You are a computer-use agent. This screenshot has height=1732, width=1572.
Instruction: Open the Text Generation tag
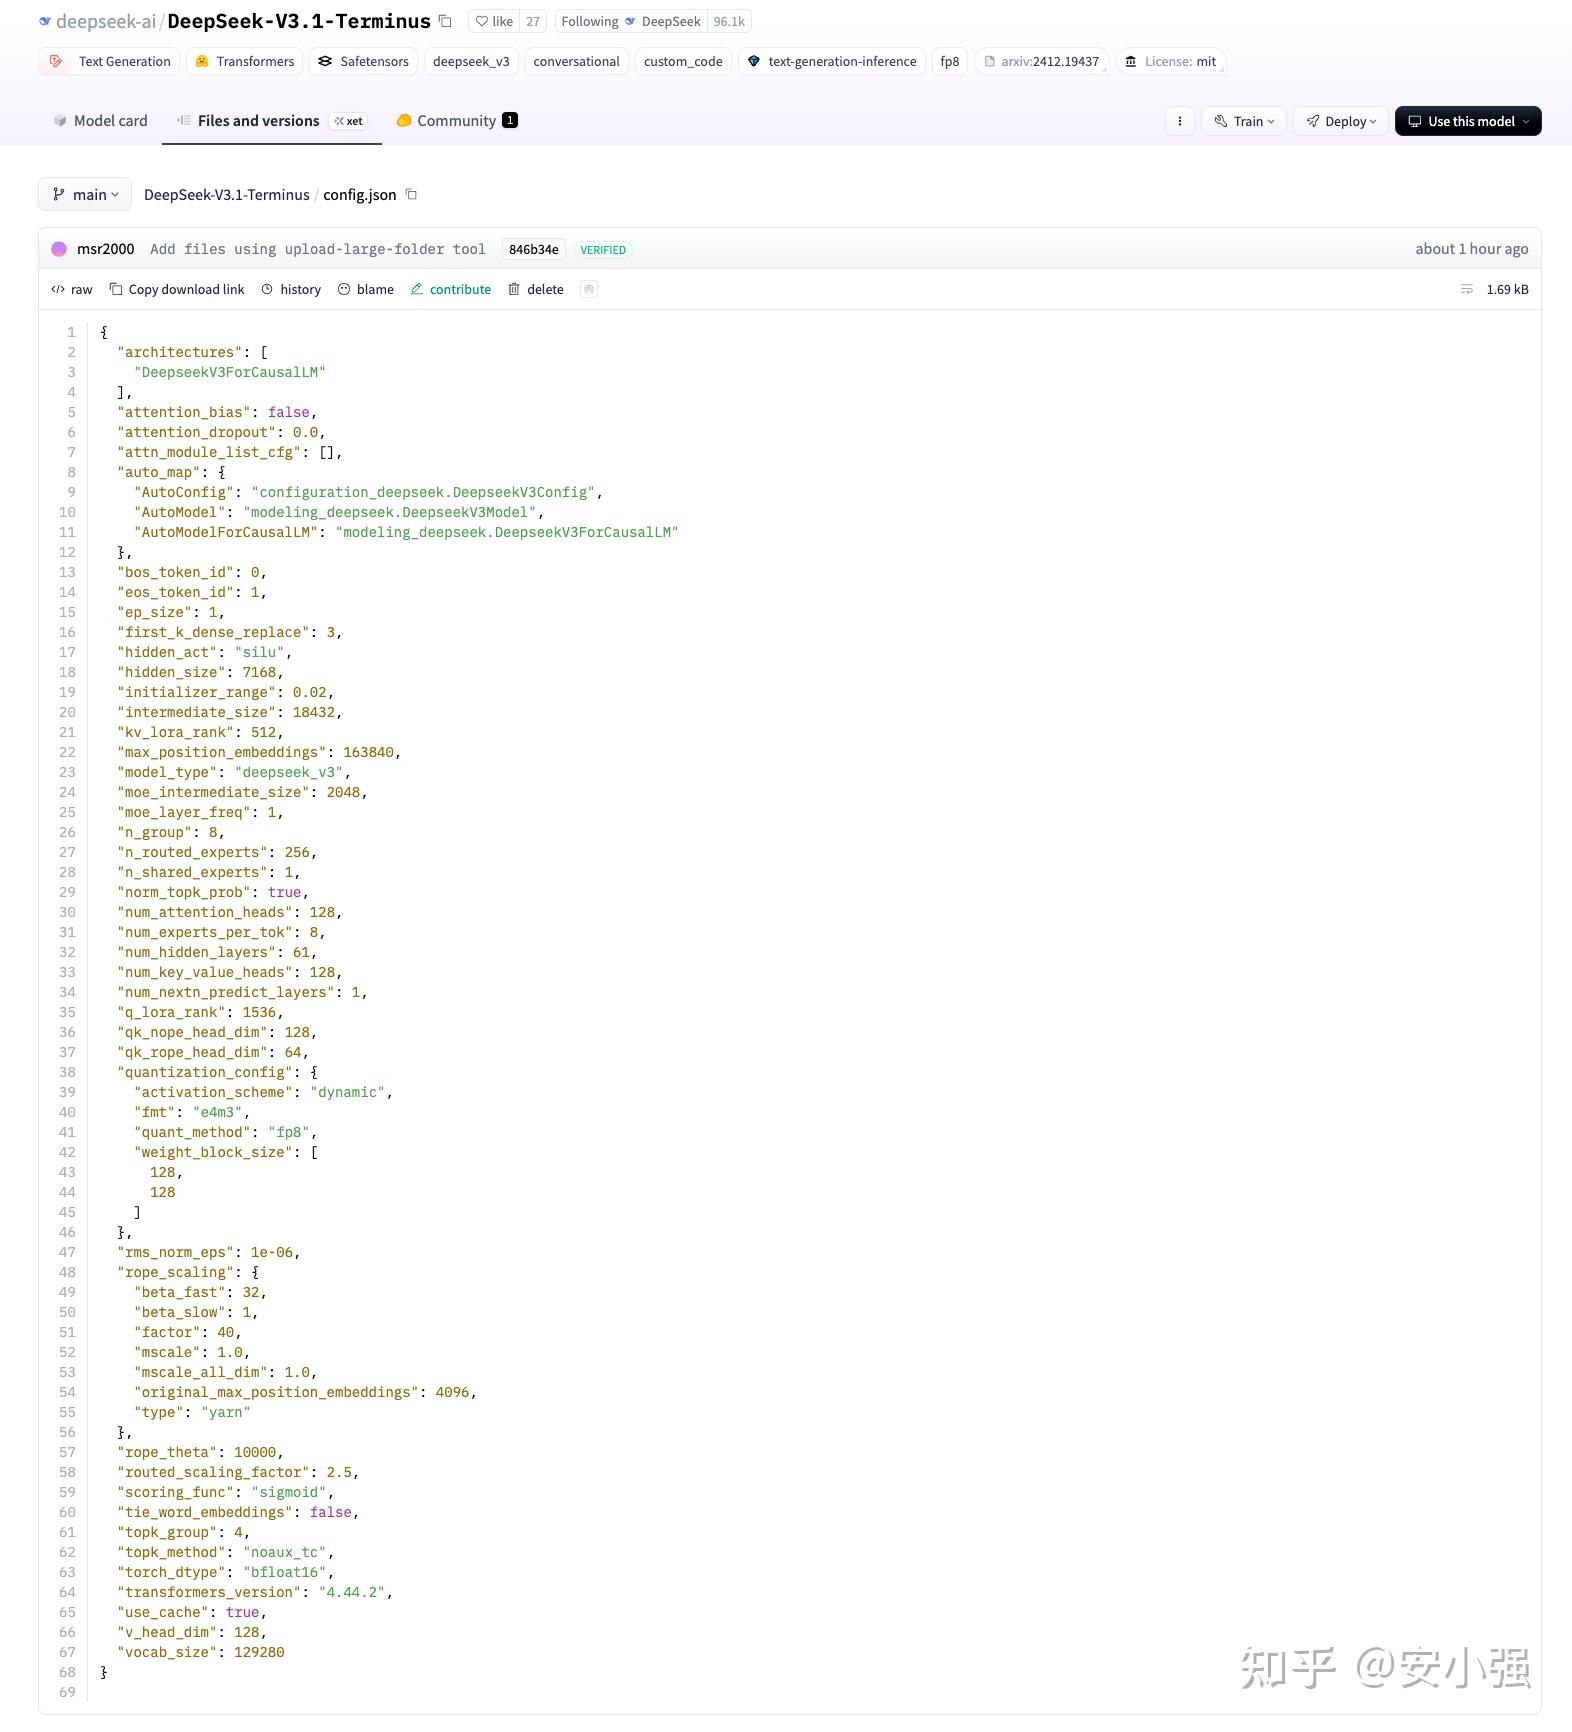tap(109, 61)
